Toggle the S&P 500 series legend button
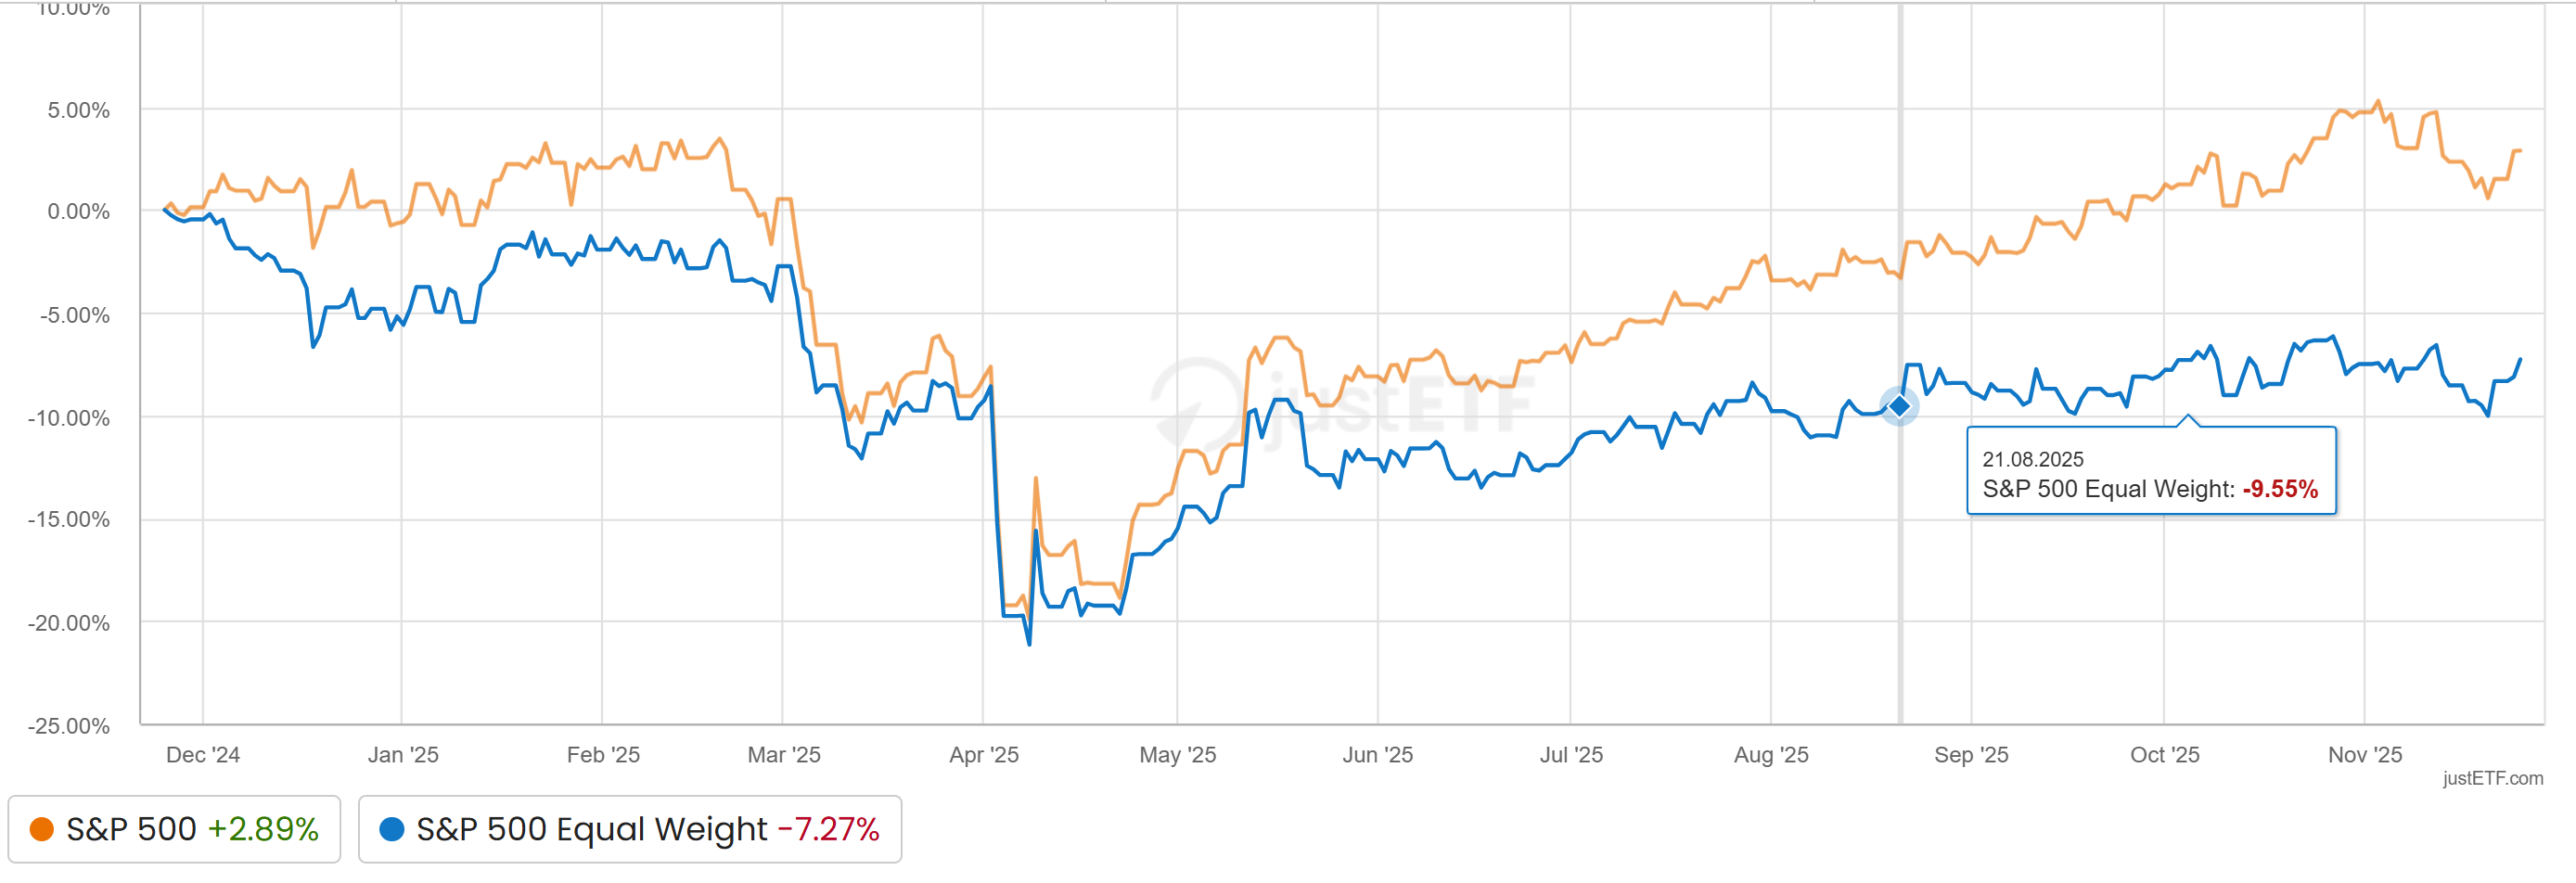Image resolution: width=2576 pixels, height=883 pixels. click(174, 829)
